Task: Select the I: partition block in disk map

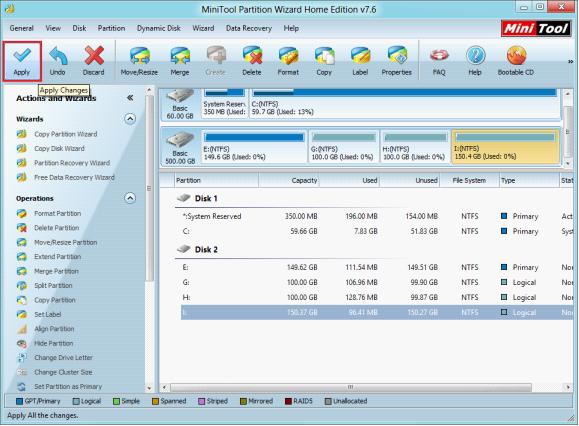Action: tap(505, 147)
